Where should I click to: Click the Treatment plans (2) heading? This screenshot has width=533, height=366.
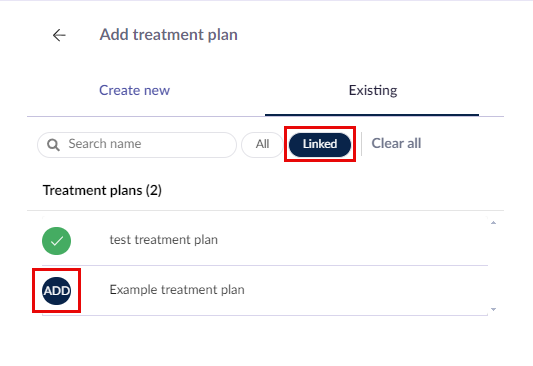(102, 190)
